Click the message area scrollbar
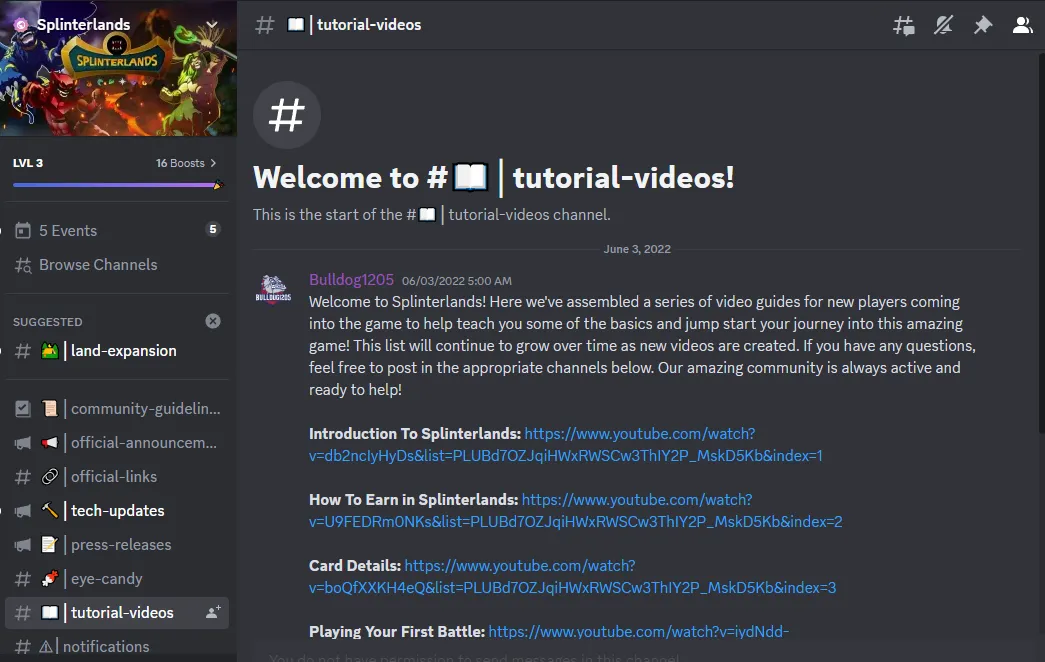 click(x=1042, y=243)
